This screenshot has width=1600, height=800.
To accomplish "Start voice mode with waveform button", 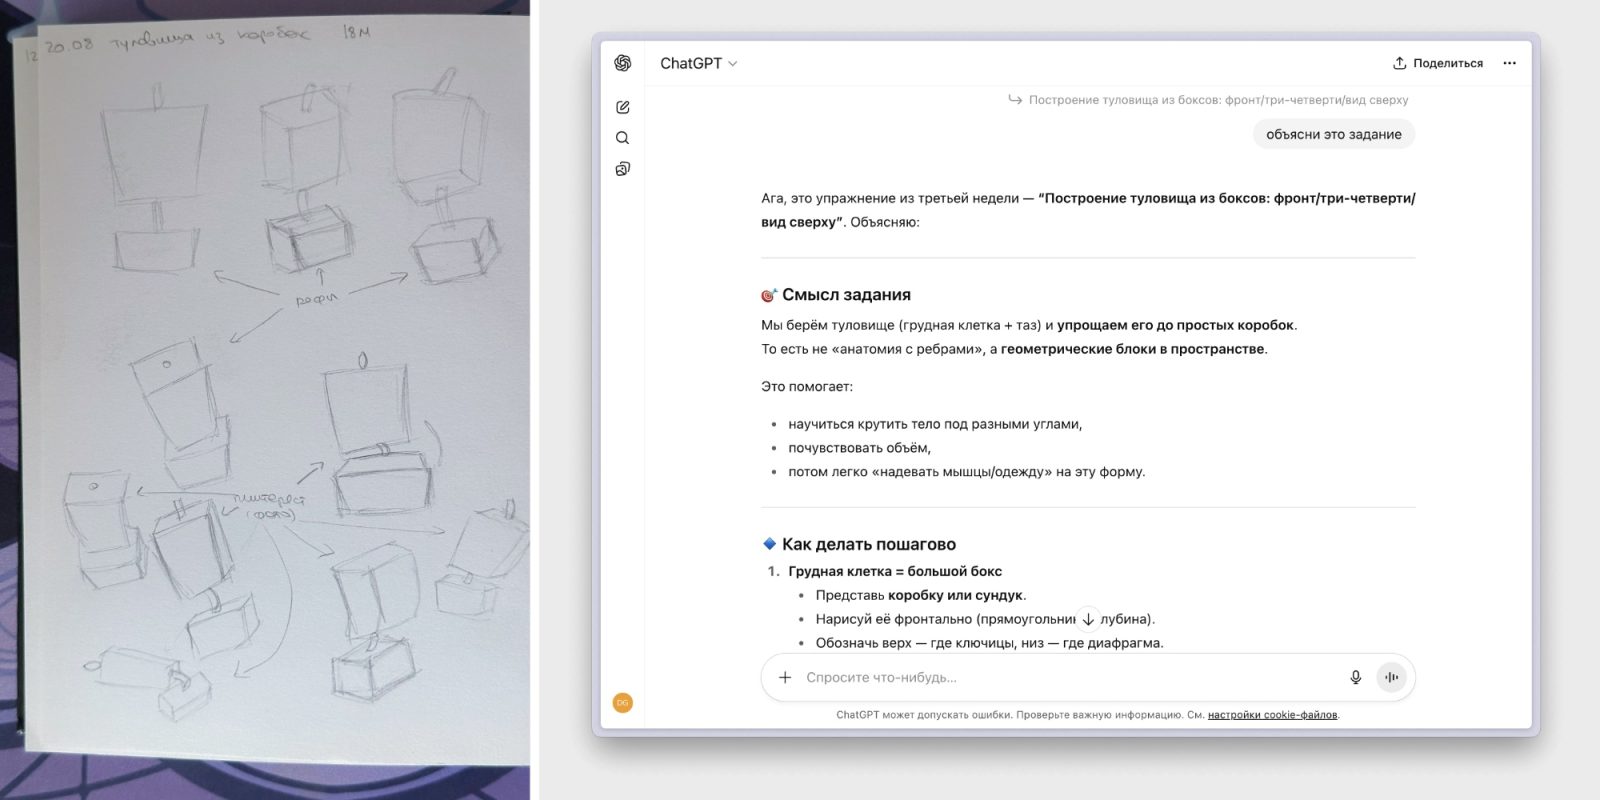I will click(1391, 677).
